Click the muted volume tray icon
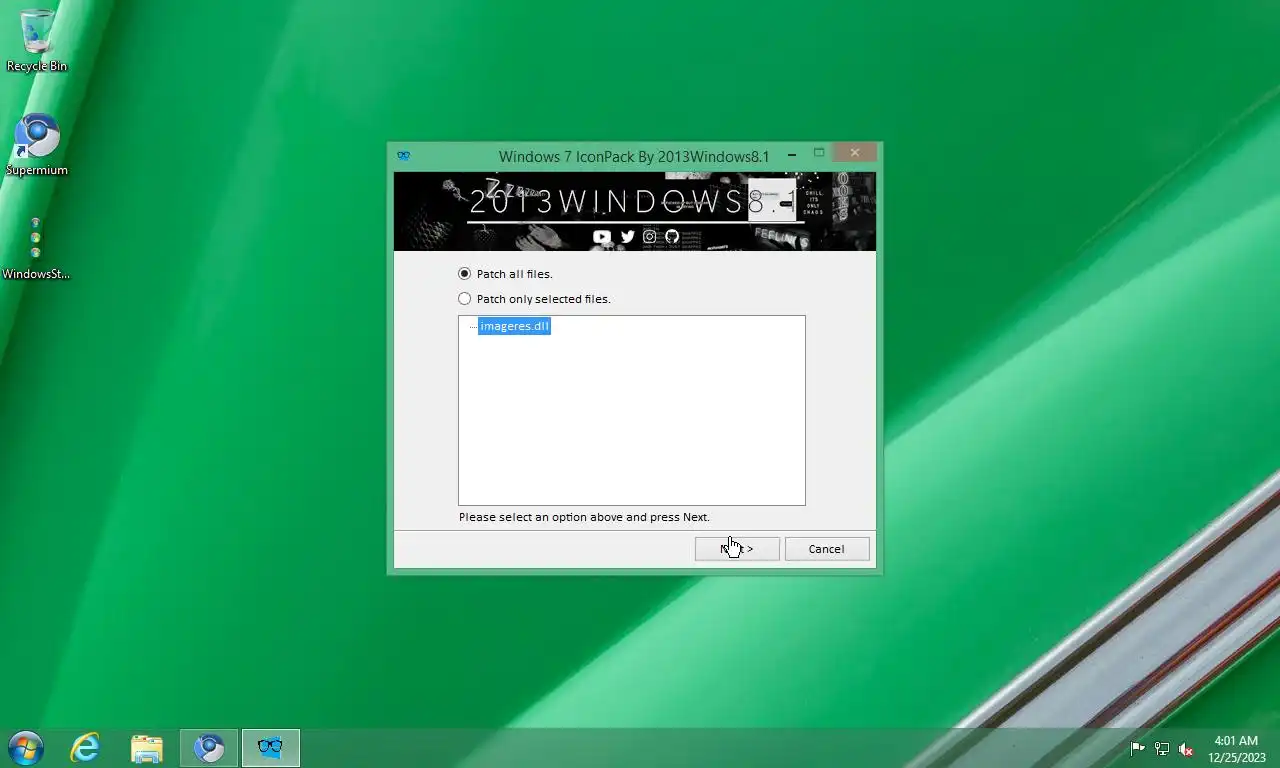 (1186, 749)
